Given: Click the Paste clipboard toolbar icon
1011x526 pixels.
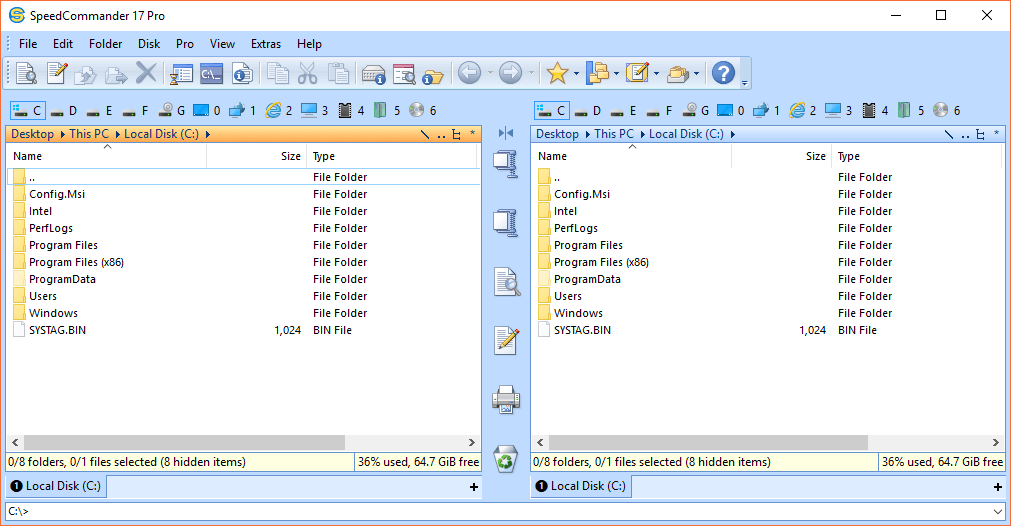Looking at the screenshot, I should (x=339, y=73).
